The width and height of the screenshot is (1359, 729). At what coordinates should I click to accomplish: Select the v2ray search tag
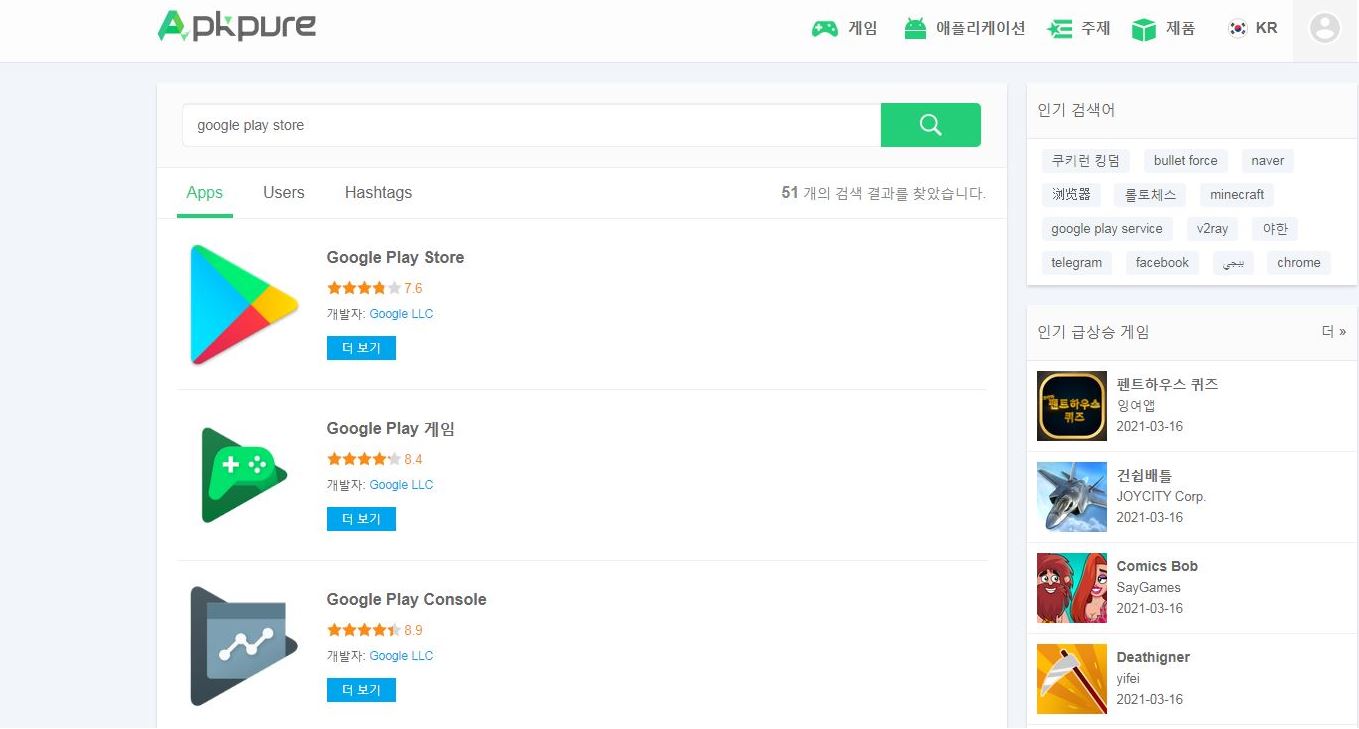tap(1213, 228)
